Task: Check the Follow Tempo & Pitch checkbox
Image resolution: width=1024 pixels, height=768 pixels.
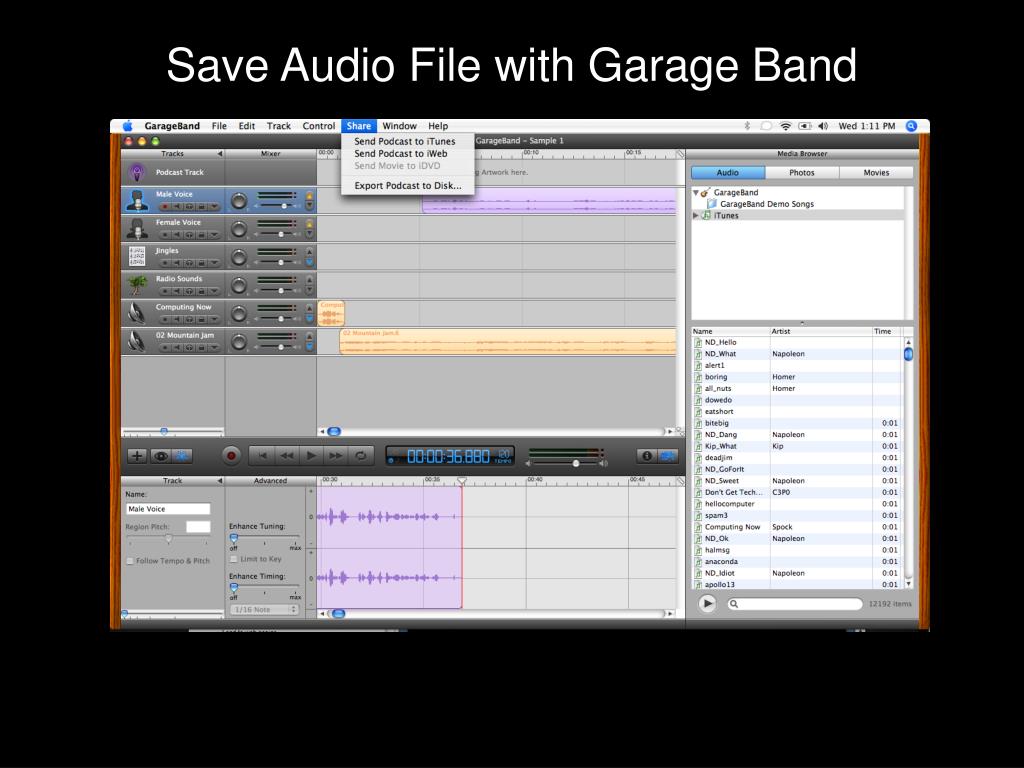Action: [x=130, y=561]
